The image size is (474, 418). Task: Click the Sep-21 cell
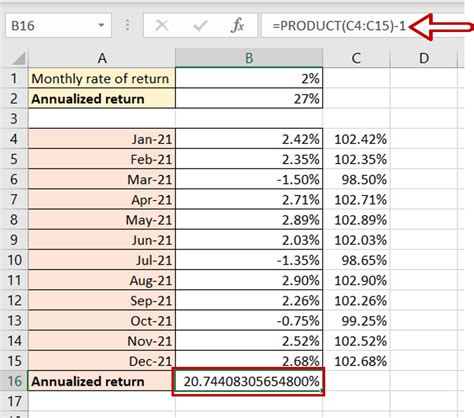click(x=102, y=300)
